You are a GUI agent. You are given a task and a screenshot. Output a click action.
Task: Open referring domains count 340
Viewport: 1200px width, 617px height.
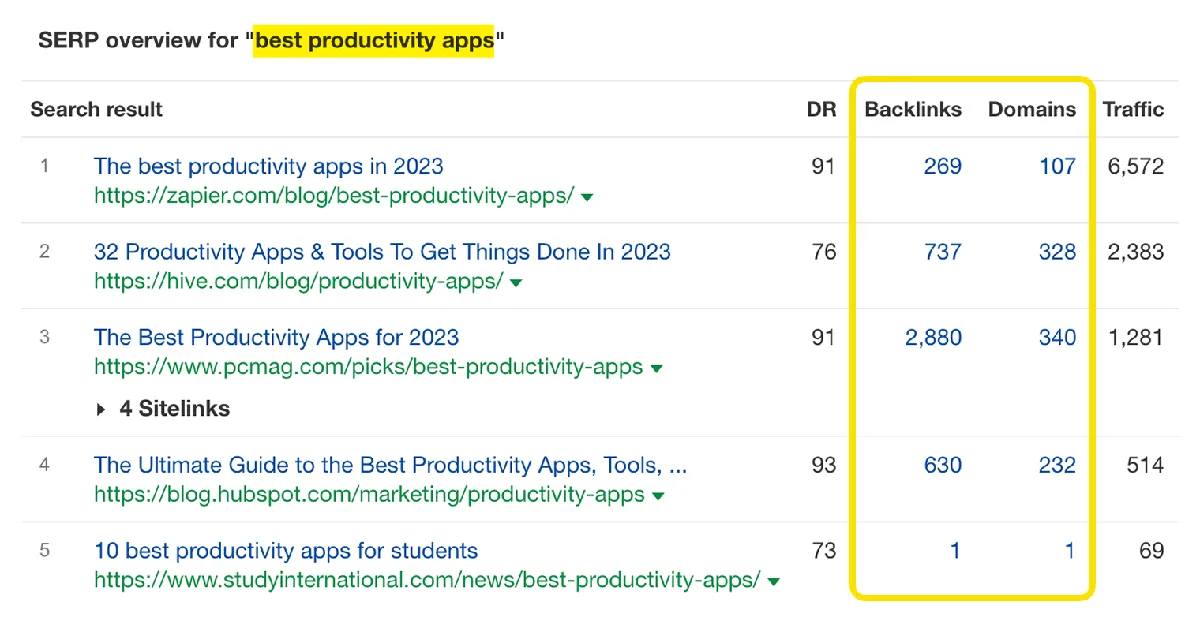pos(1057,337)
